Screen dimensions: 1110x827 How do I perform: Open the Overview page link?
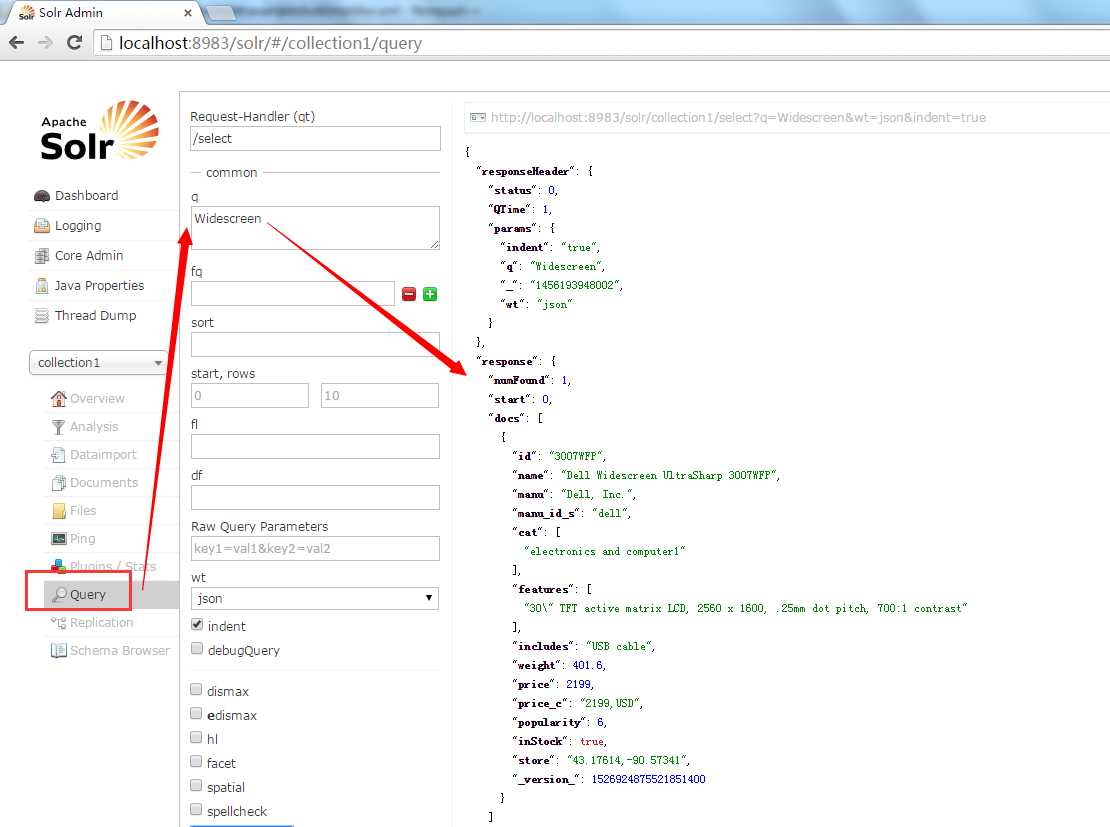[x=97, y=399]
